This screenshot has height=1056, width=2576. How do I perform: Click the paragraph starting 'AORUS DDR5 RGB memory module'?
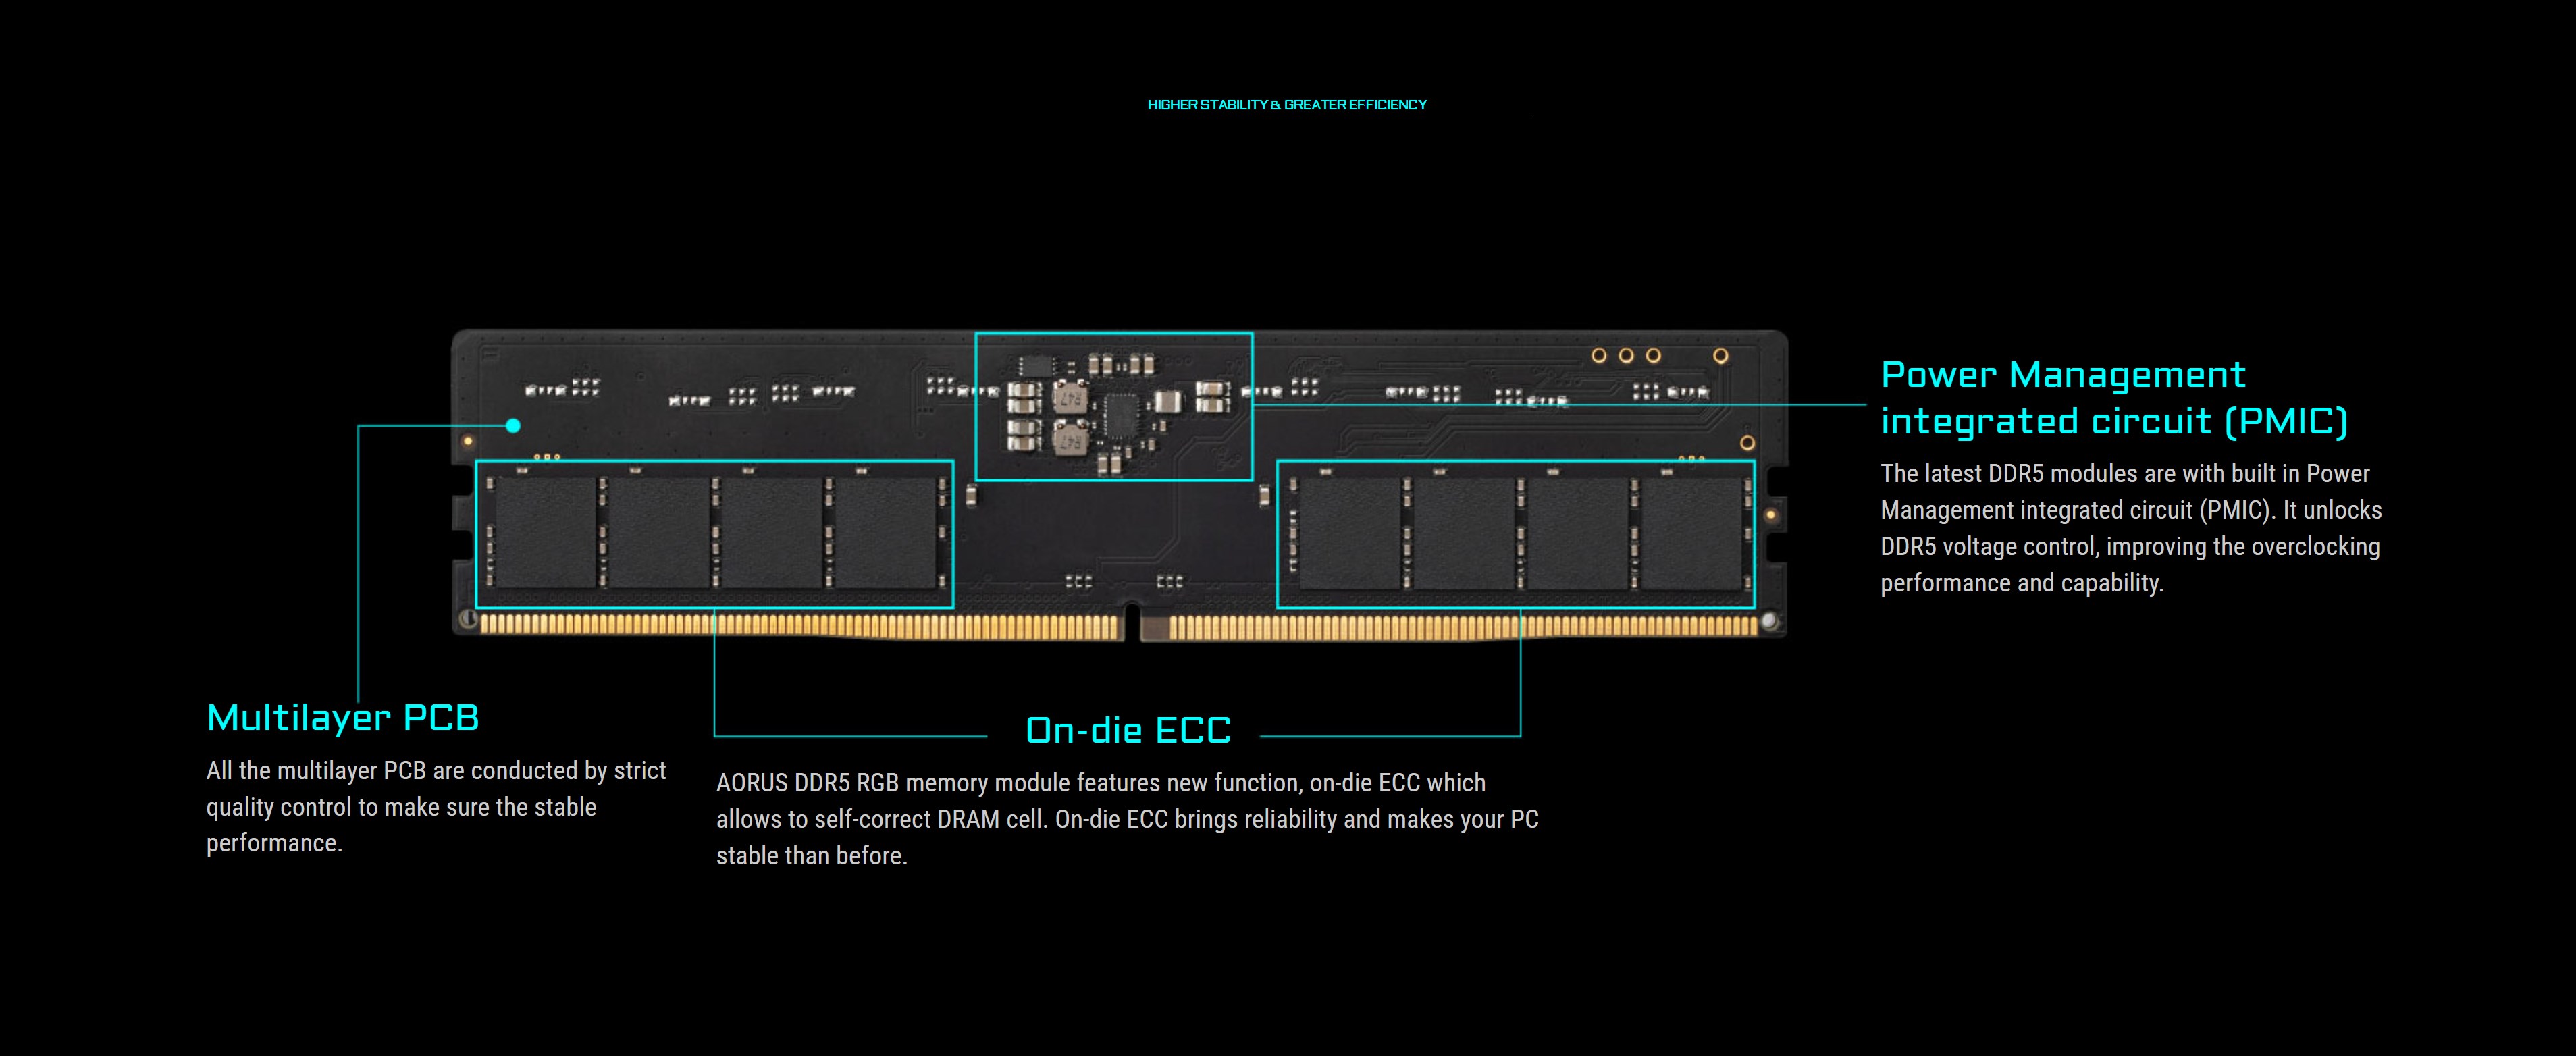coord(1127,819)
